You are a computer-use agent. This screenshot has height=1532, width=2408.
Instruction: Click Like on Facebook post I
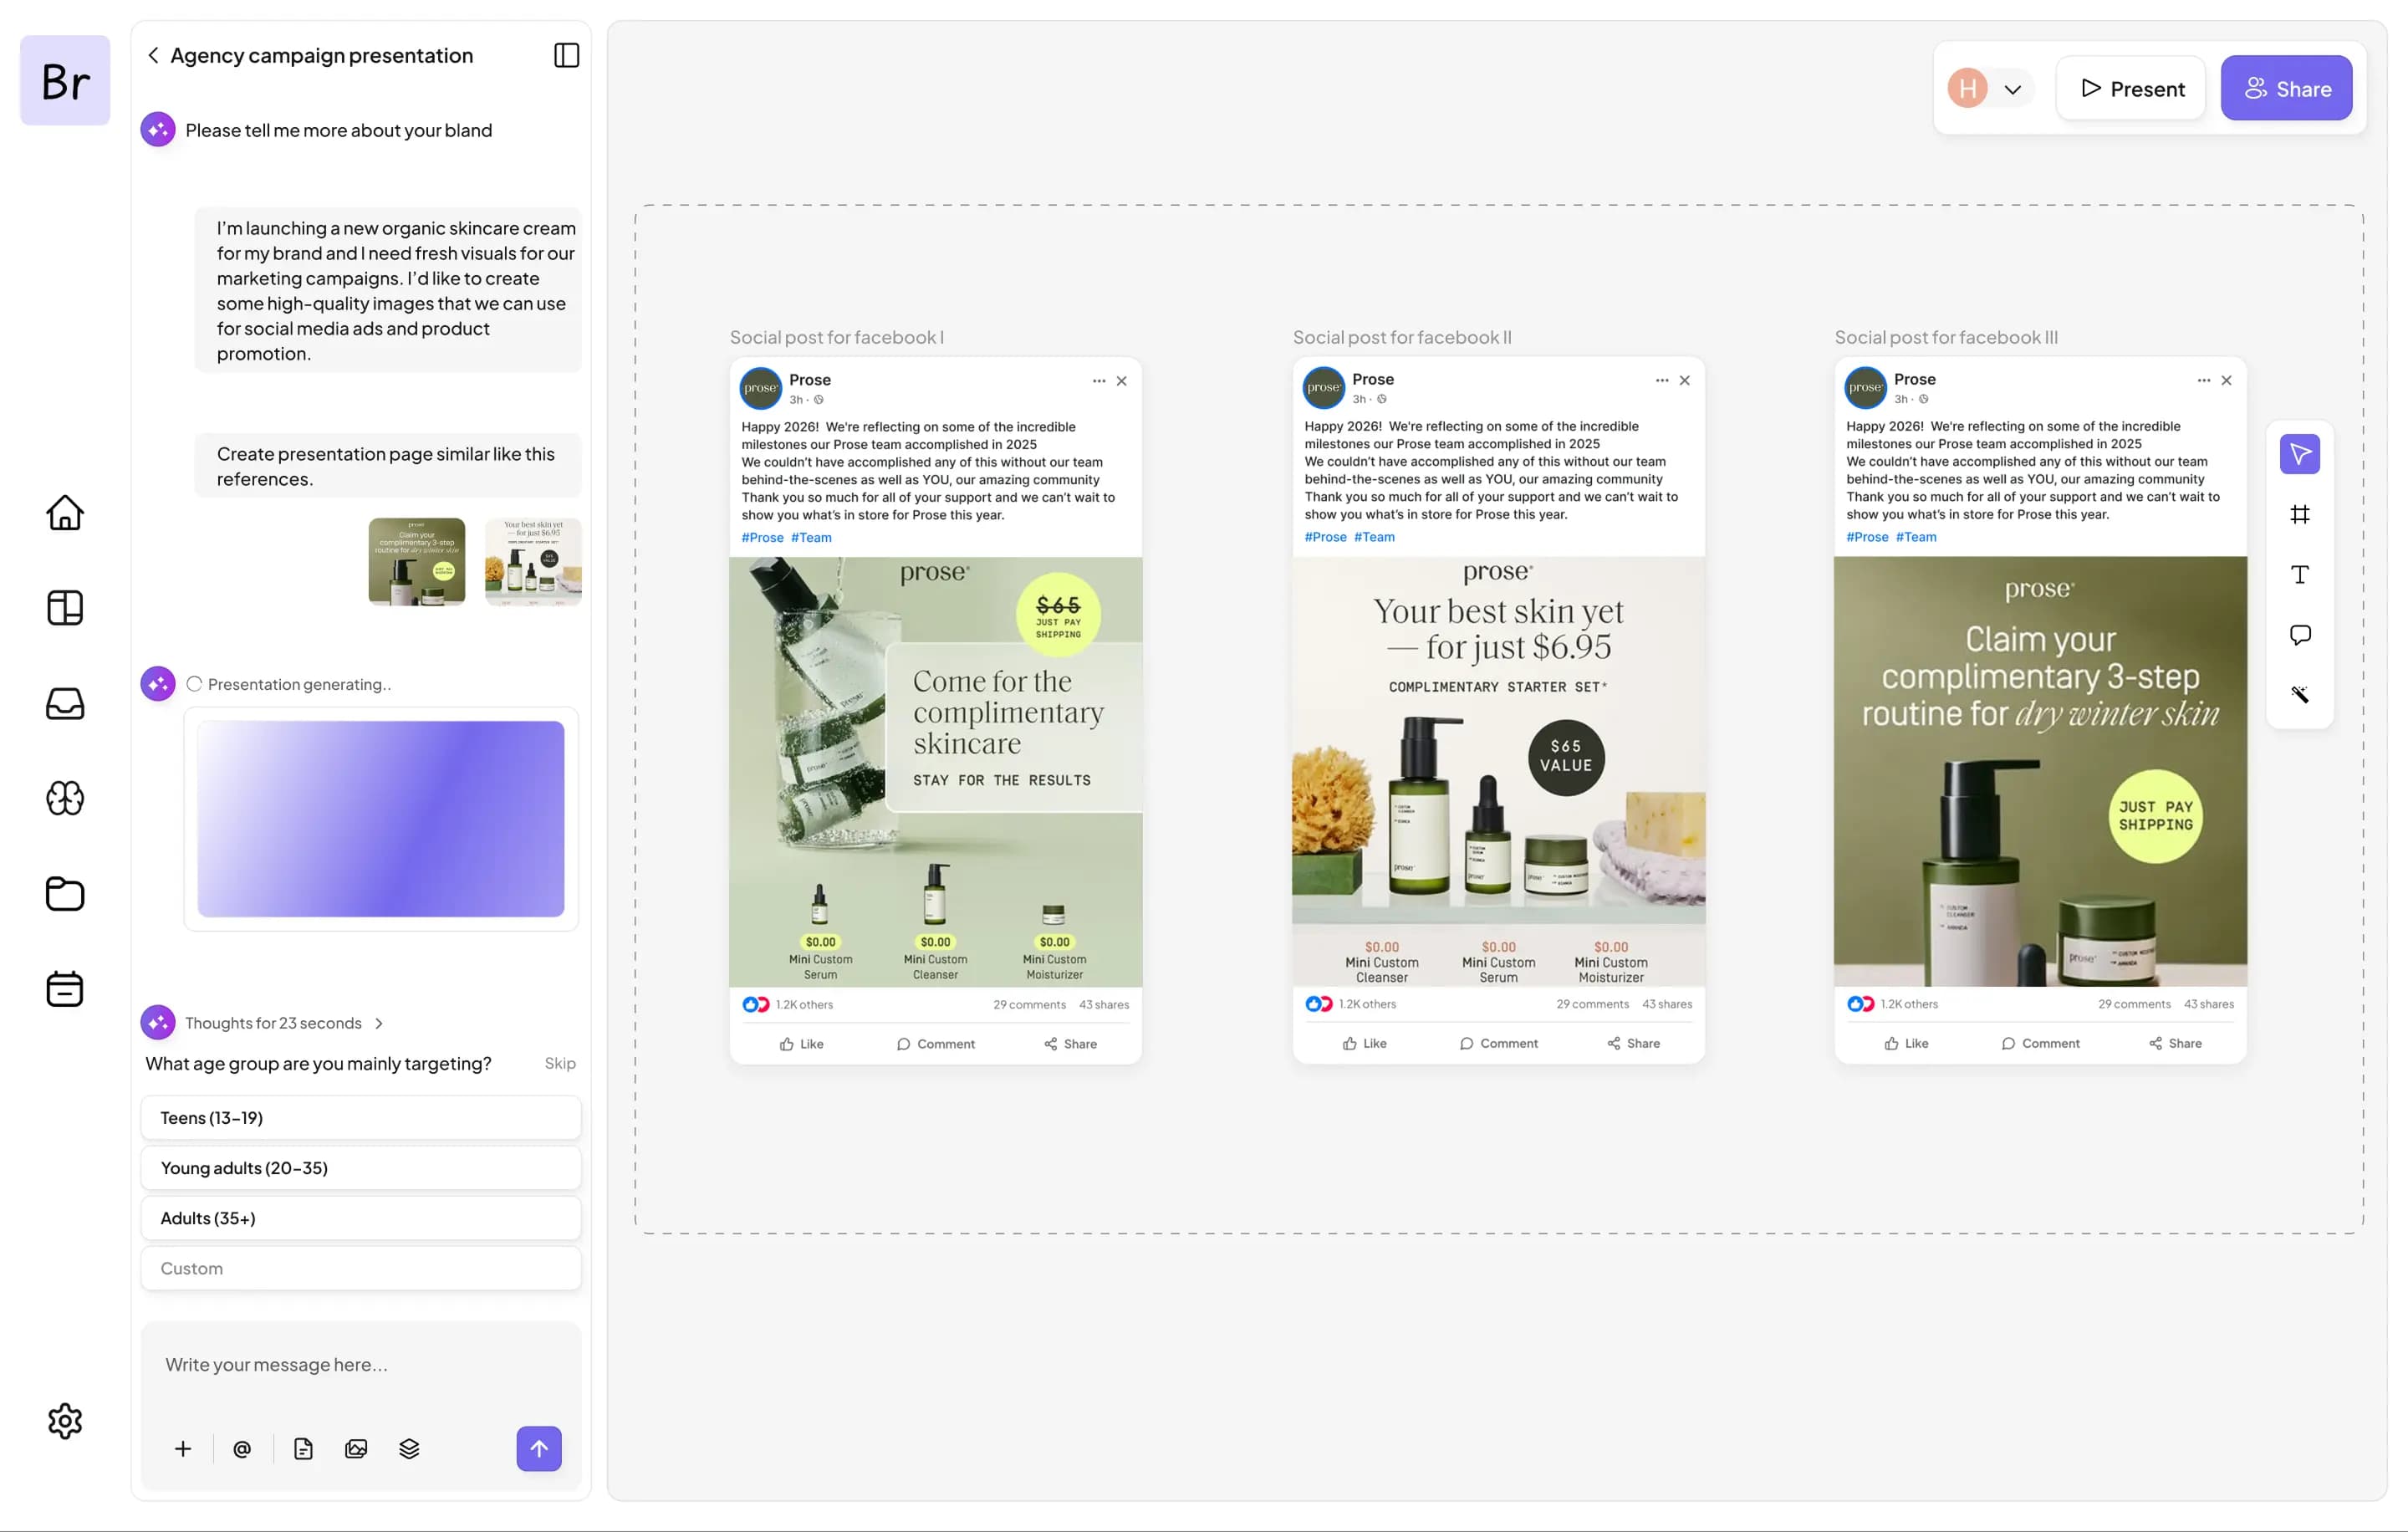click(x=802, y=1043)
